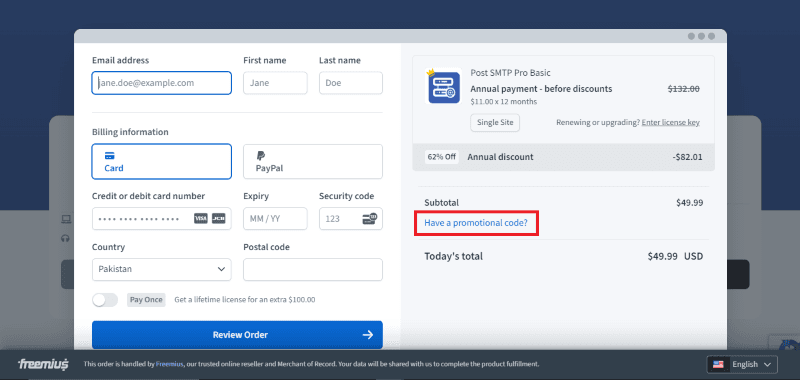This screenshot has height=380, width=800.
Task: Click the credit card number field
Action: 161,218
